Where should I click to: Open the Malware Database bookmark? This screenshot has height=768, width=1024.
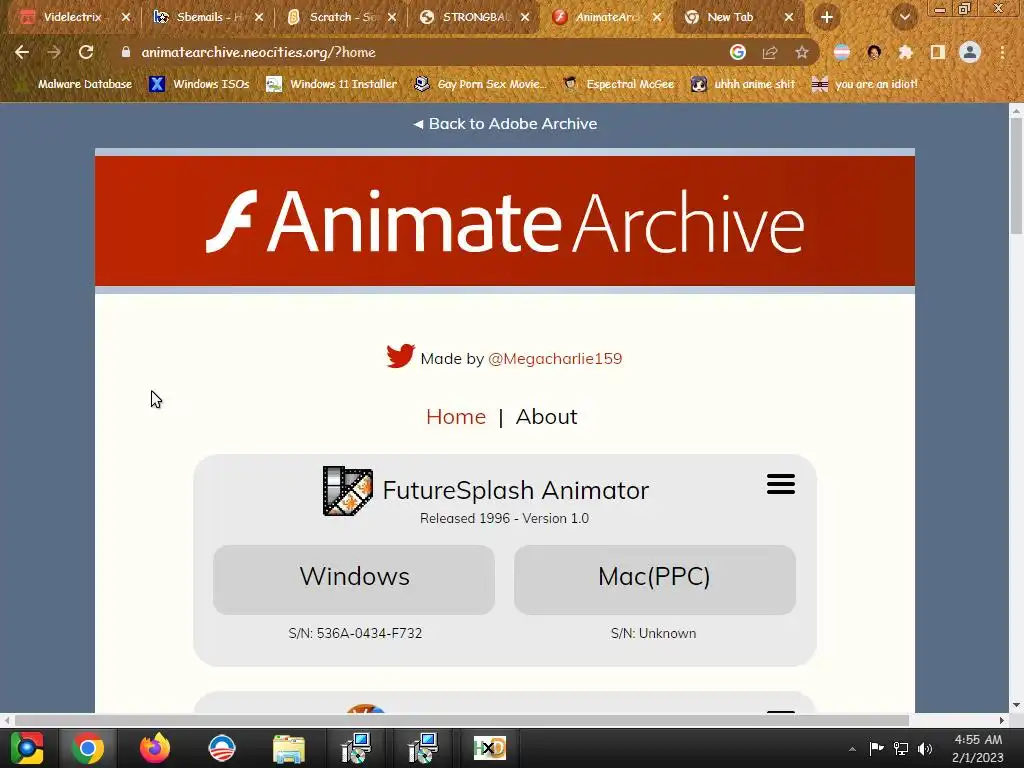[x=74, y=84]
